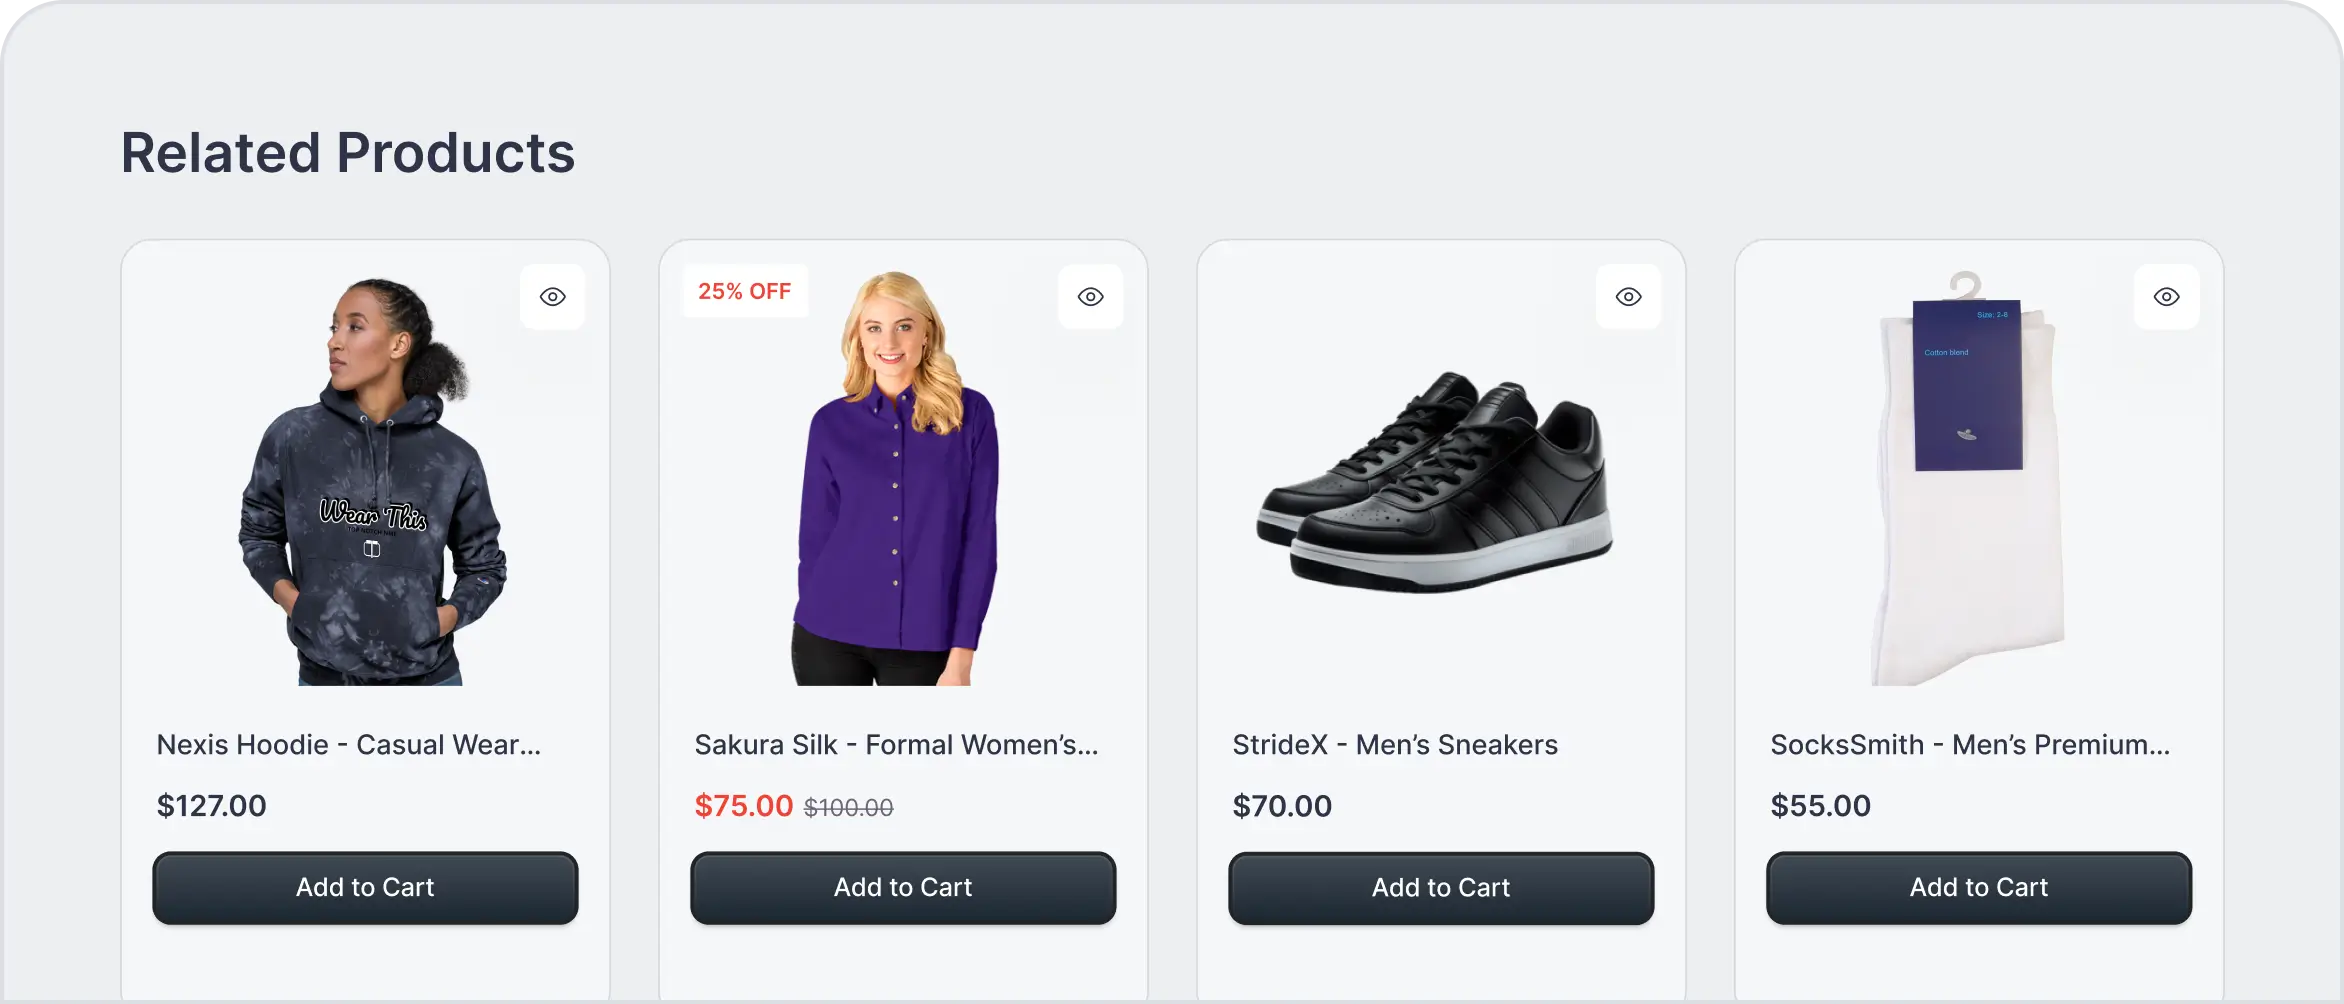Open StrideX - Men's Sneakers title link

[x=1395, y=745]
